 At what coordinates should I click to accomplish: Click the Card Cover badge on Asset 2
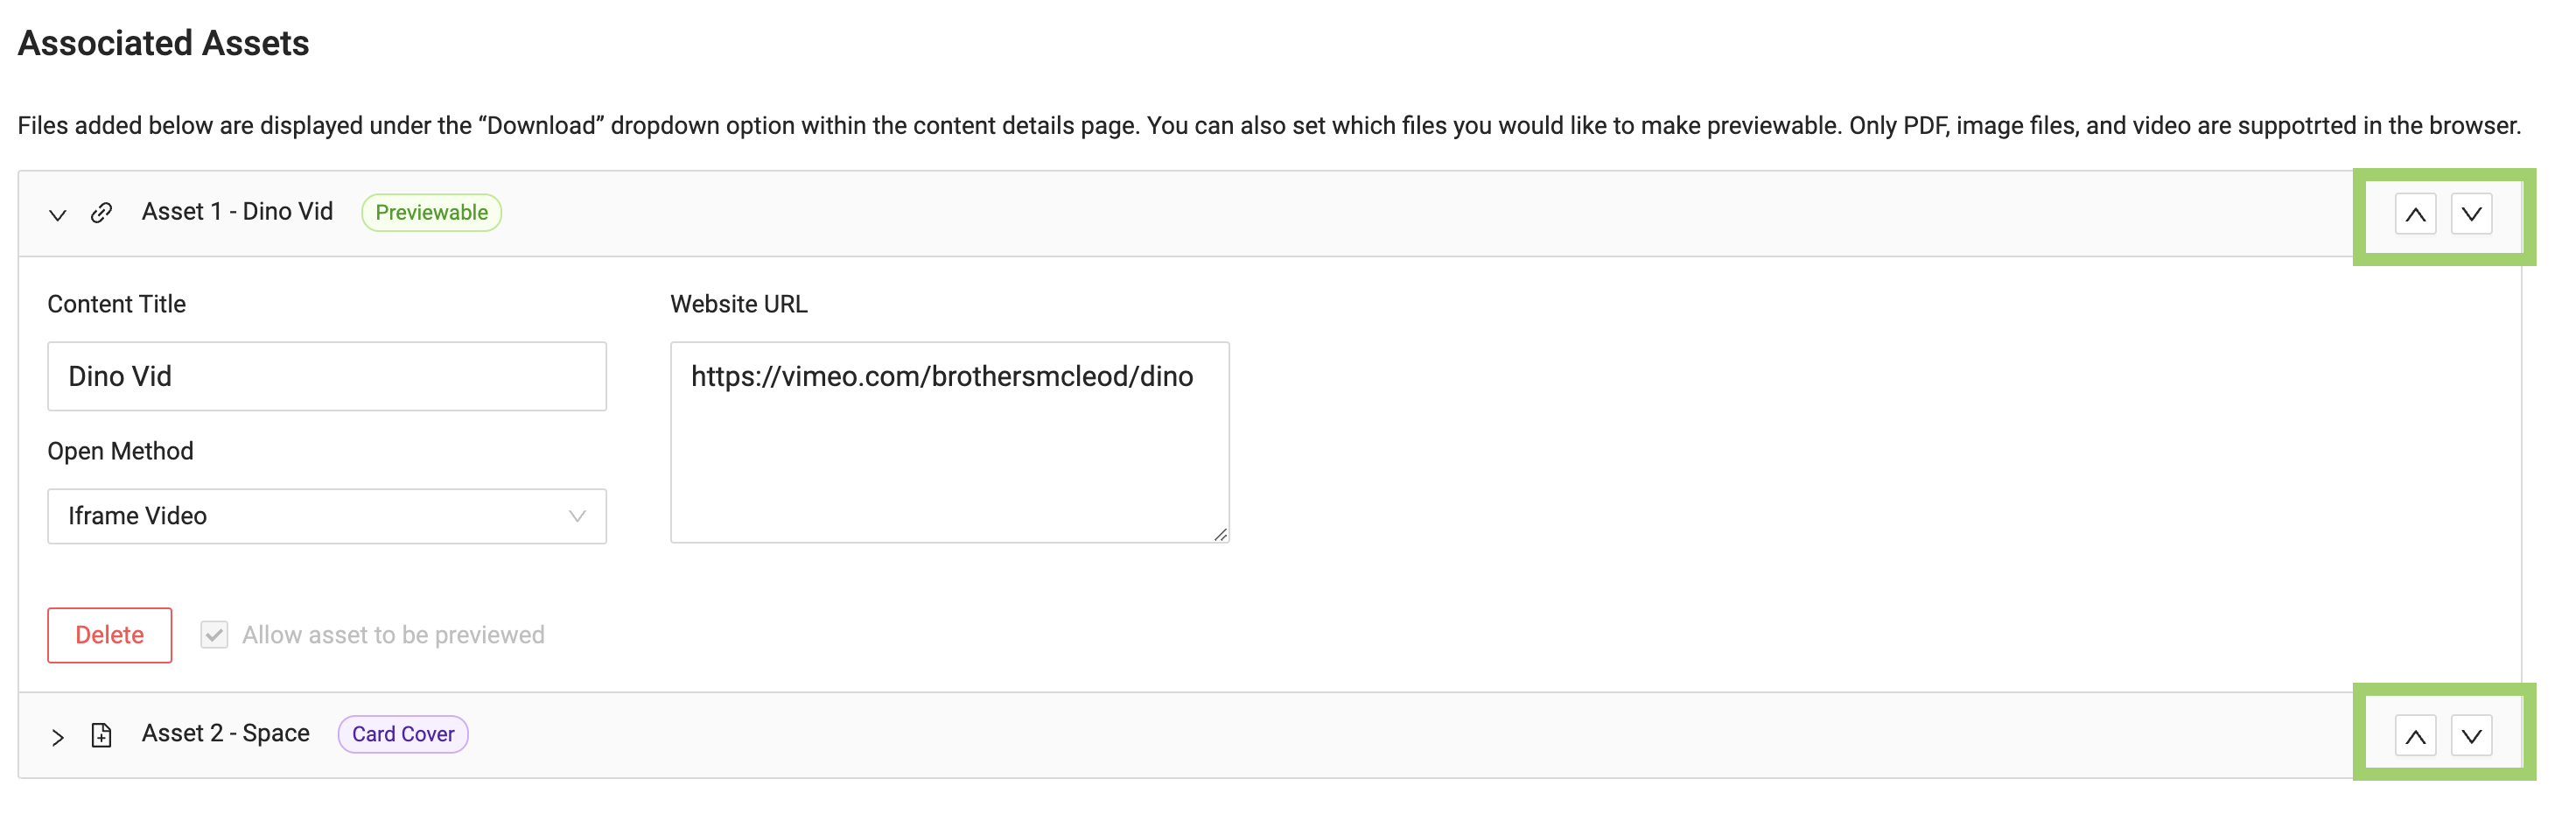point(403,734)
